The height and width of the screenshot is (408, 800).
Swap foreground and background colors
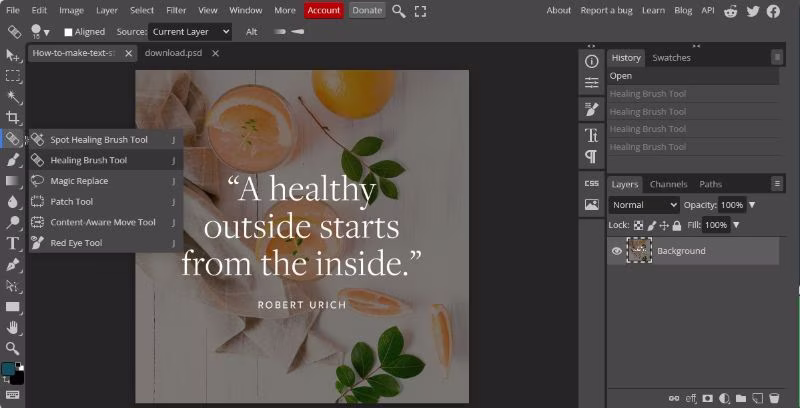tap(7, 380)
